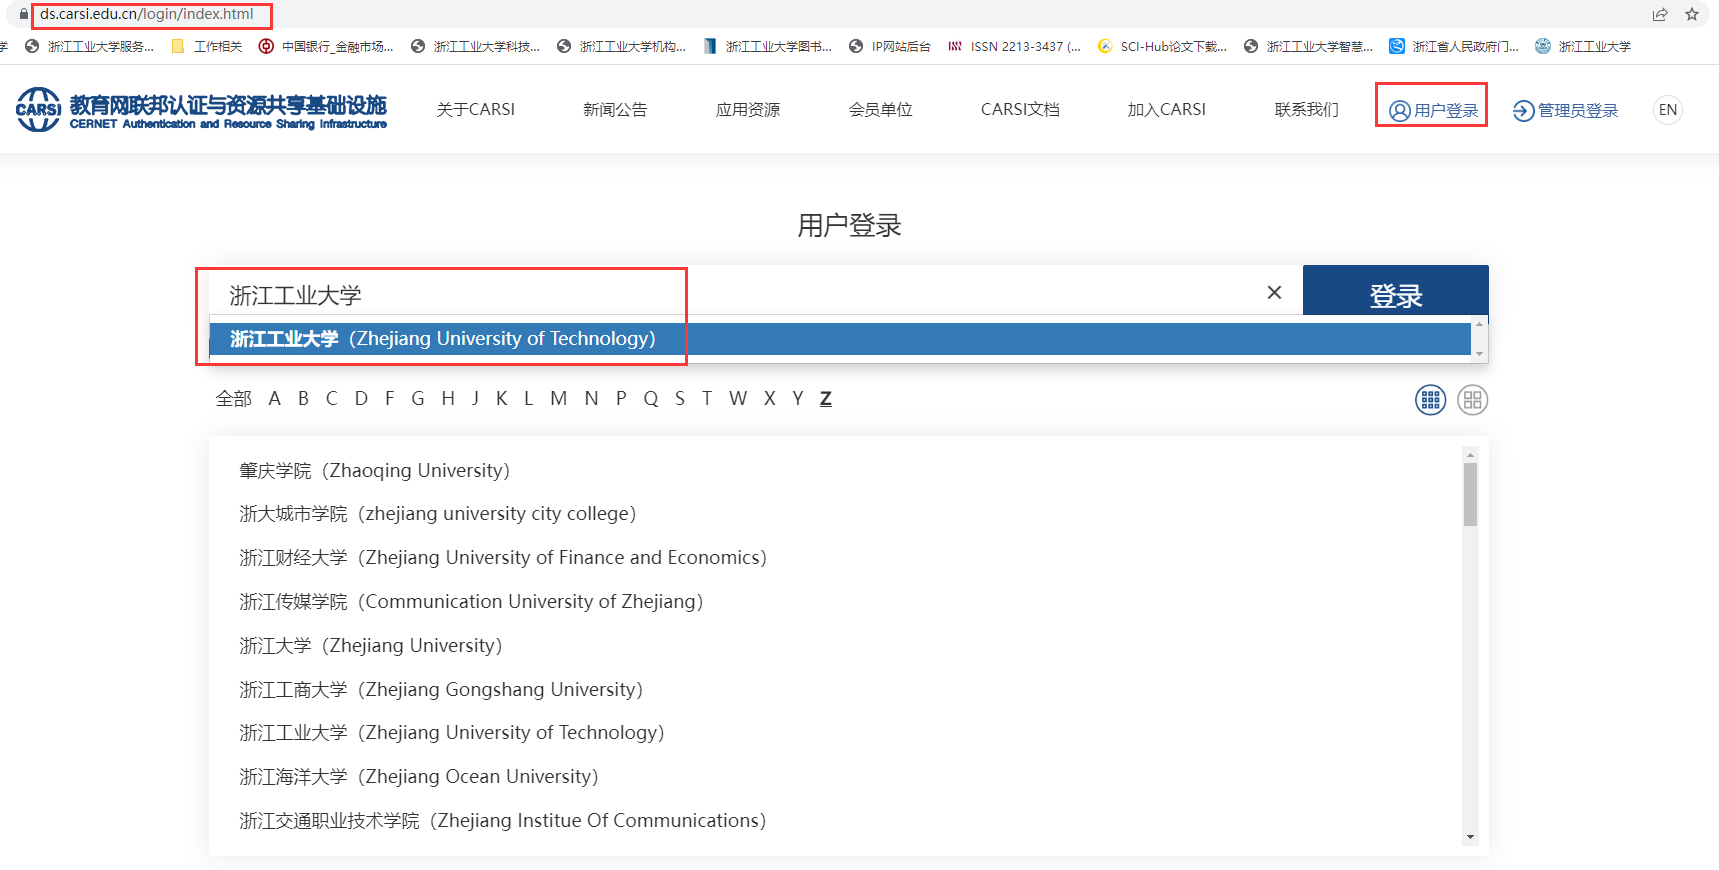Open the 关于CARSI menu item
The image size is (1719, 870).
[475, 110]
